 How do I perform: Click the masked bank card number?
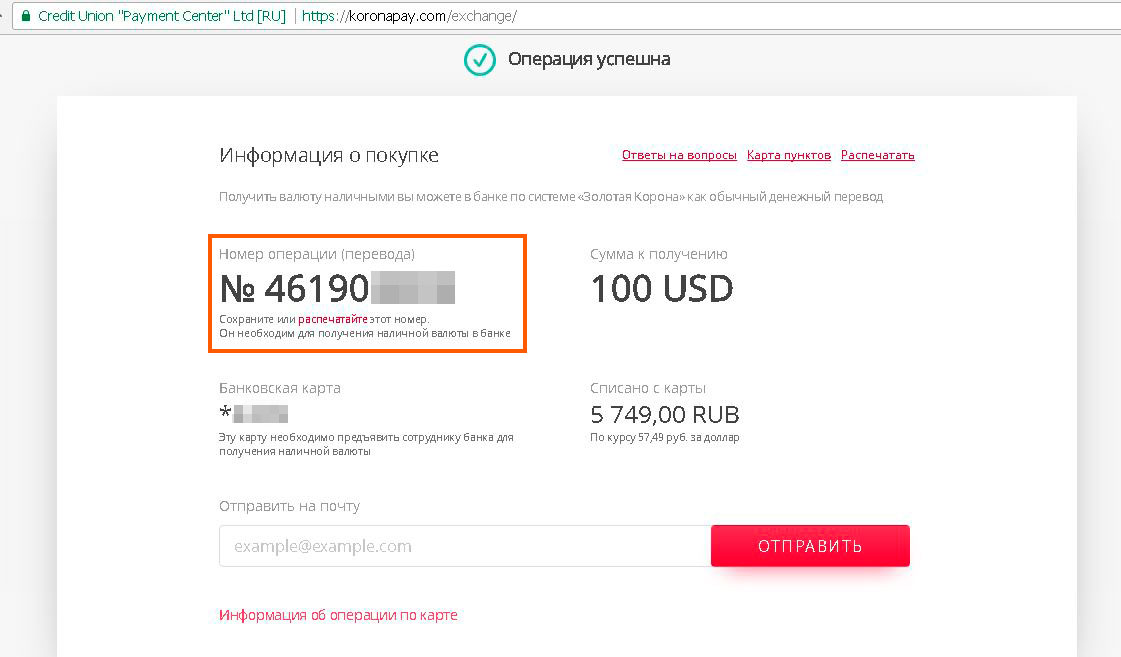253,414
